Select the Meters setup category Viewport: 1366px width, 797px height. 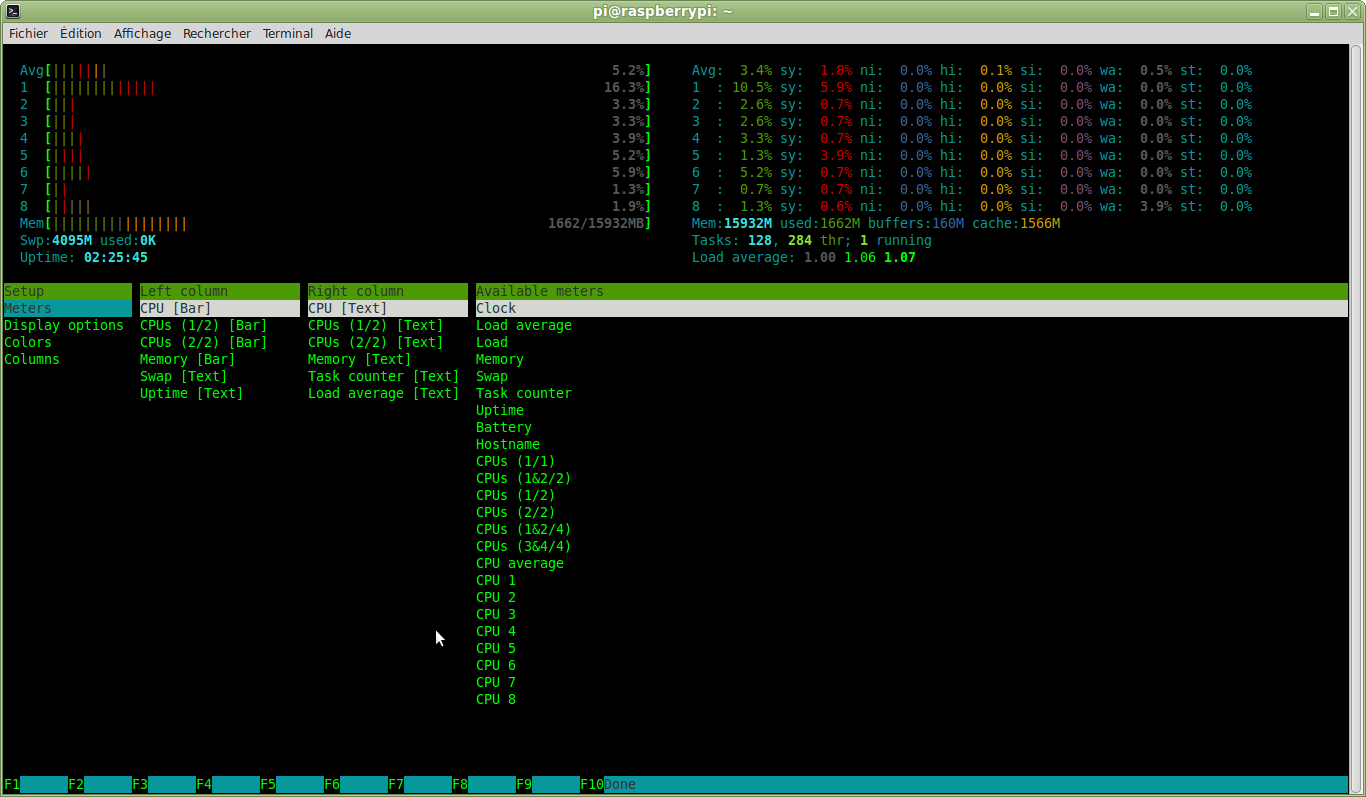click(x=28, y=308)
